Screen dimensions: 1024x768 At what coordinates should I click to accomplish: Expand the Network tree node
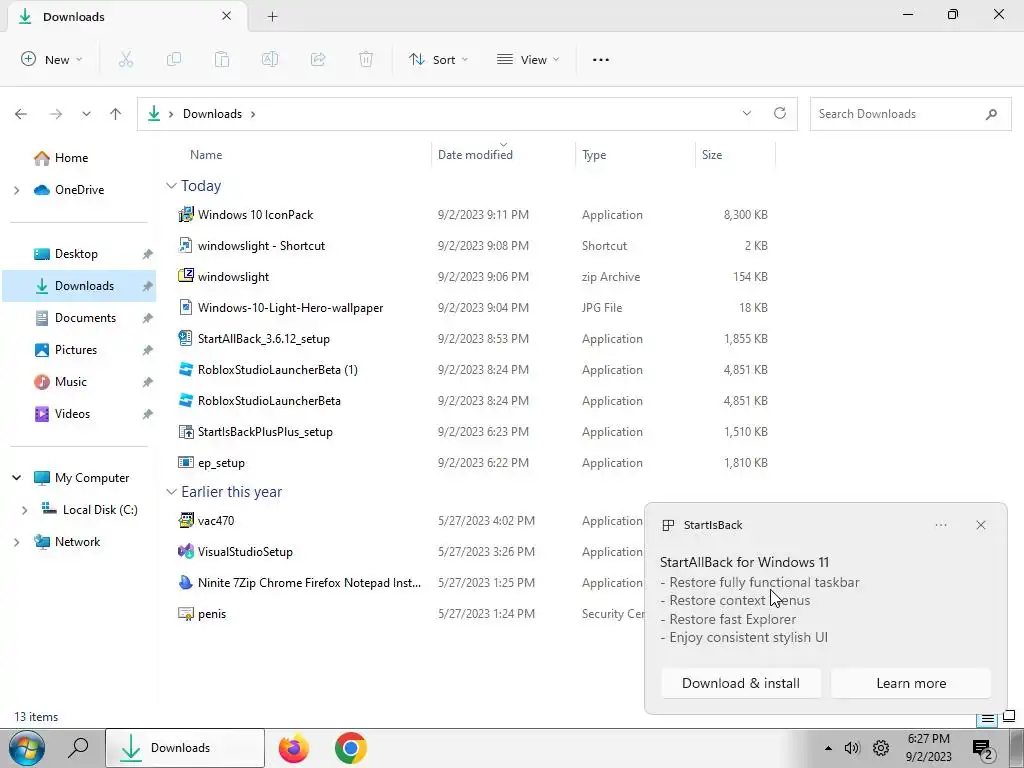[x=17, y=542]
